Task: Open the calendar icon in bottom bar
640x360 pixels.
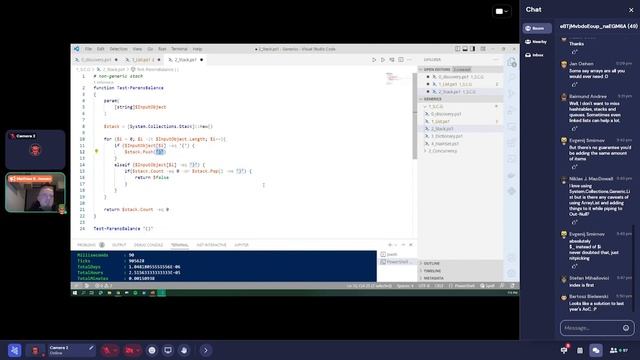Action: click(580, 350)
